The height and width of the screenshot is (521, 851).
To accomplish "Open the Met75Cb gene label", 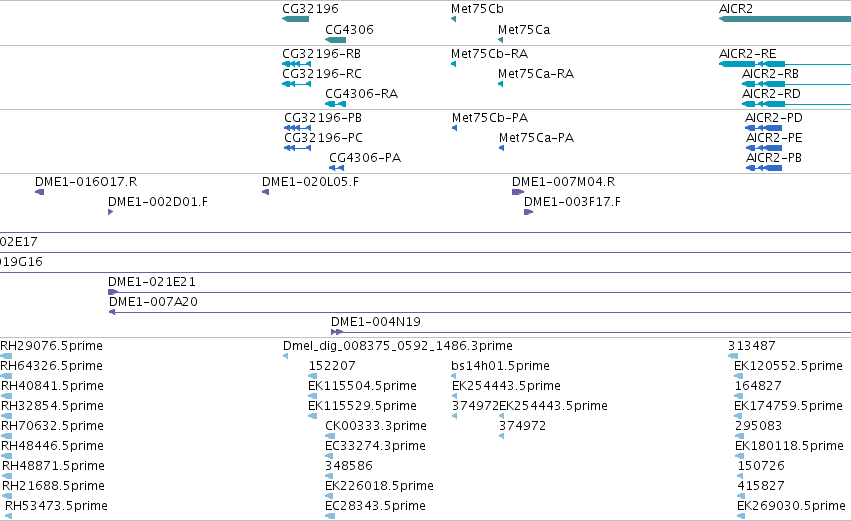I will (x=477, y=9).
